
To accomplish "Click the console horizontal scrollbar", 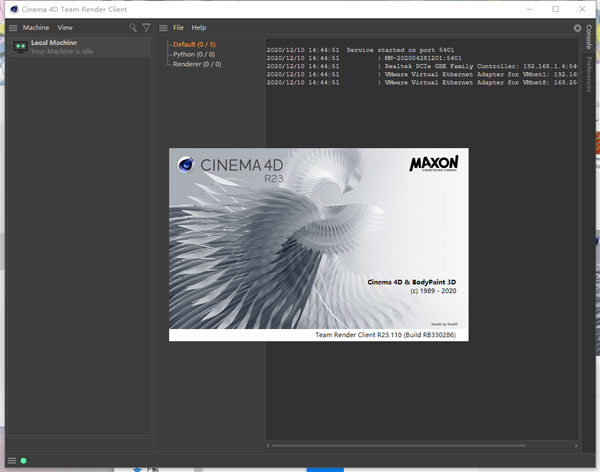I will 420,445.
